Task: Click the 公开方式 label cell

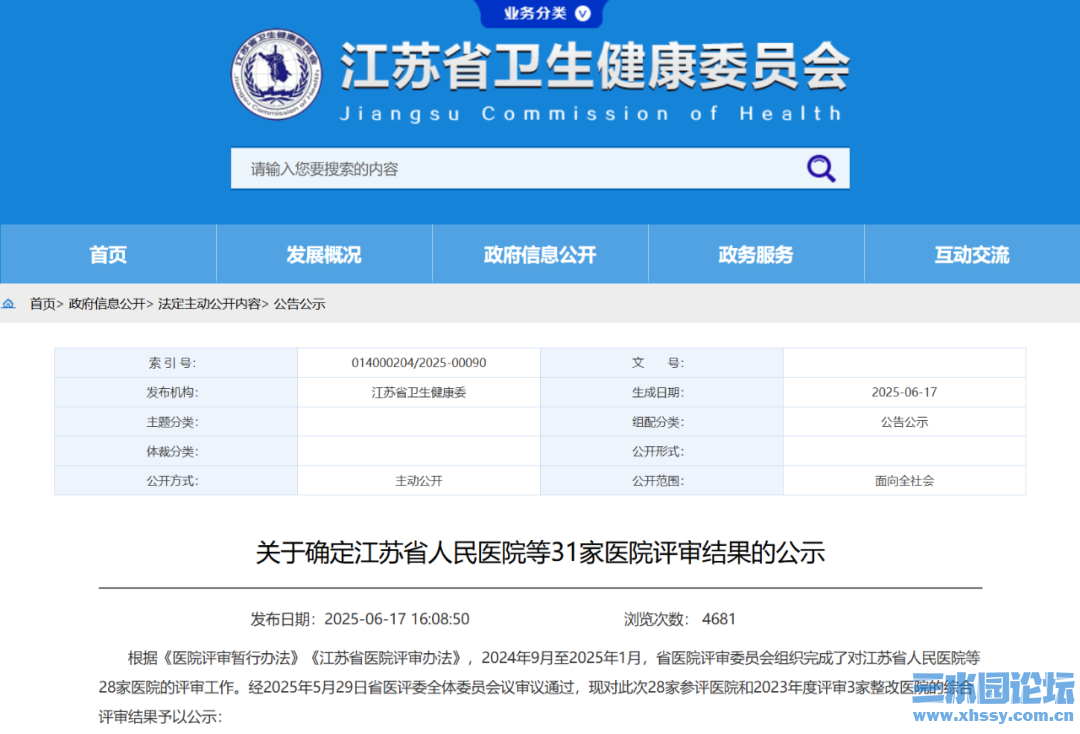Action: point(176,481)
